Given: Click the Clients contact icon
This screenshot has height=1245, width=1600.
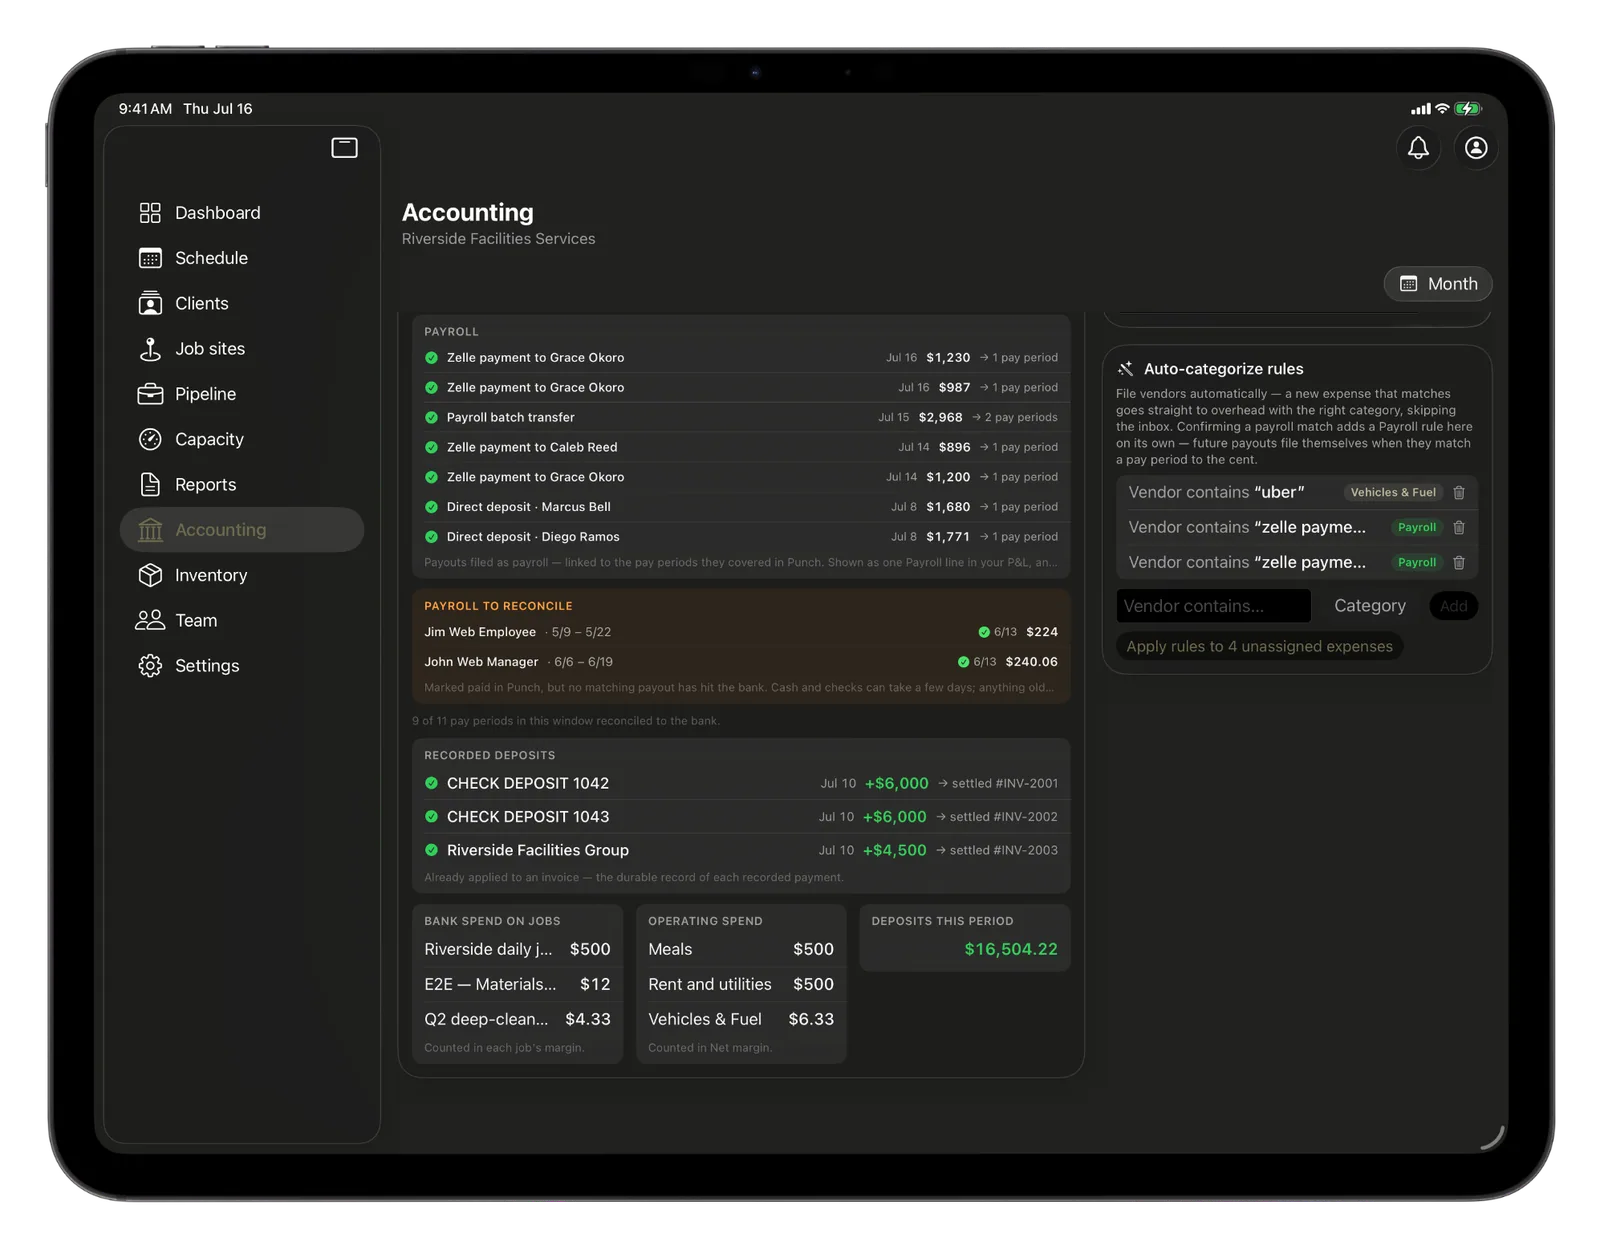Looking at the screenshot, I should click(150, 303).
